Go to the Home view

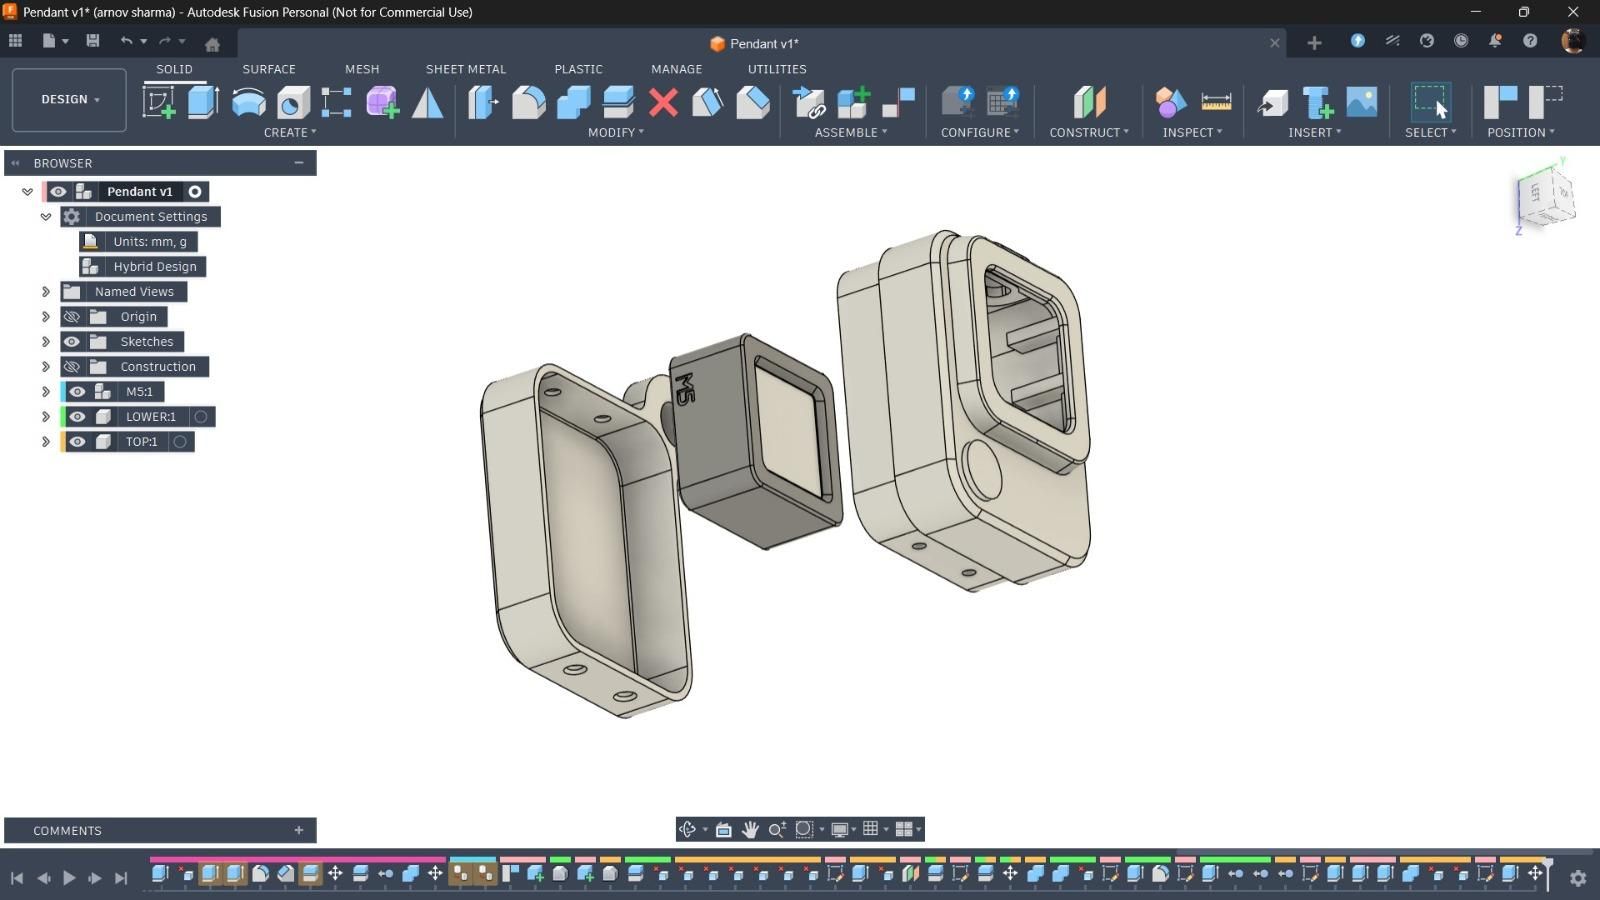point(212,44)
